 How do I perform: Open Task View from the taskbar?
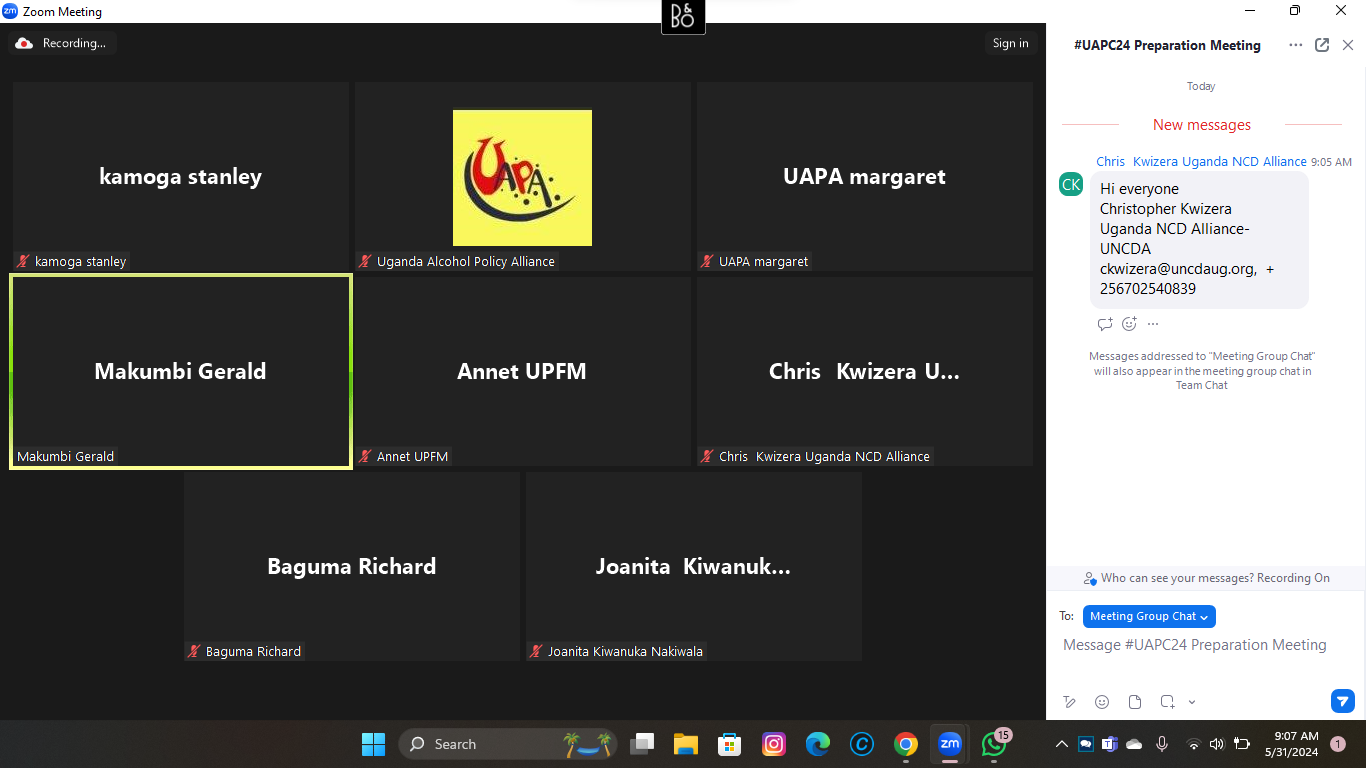[642, 744]
